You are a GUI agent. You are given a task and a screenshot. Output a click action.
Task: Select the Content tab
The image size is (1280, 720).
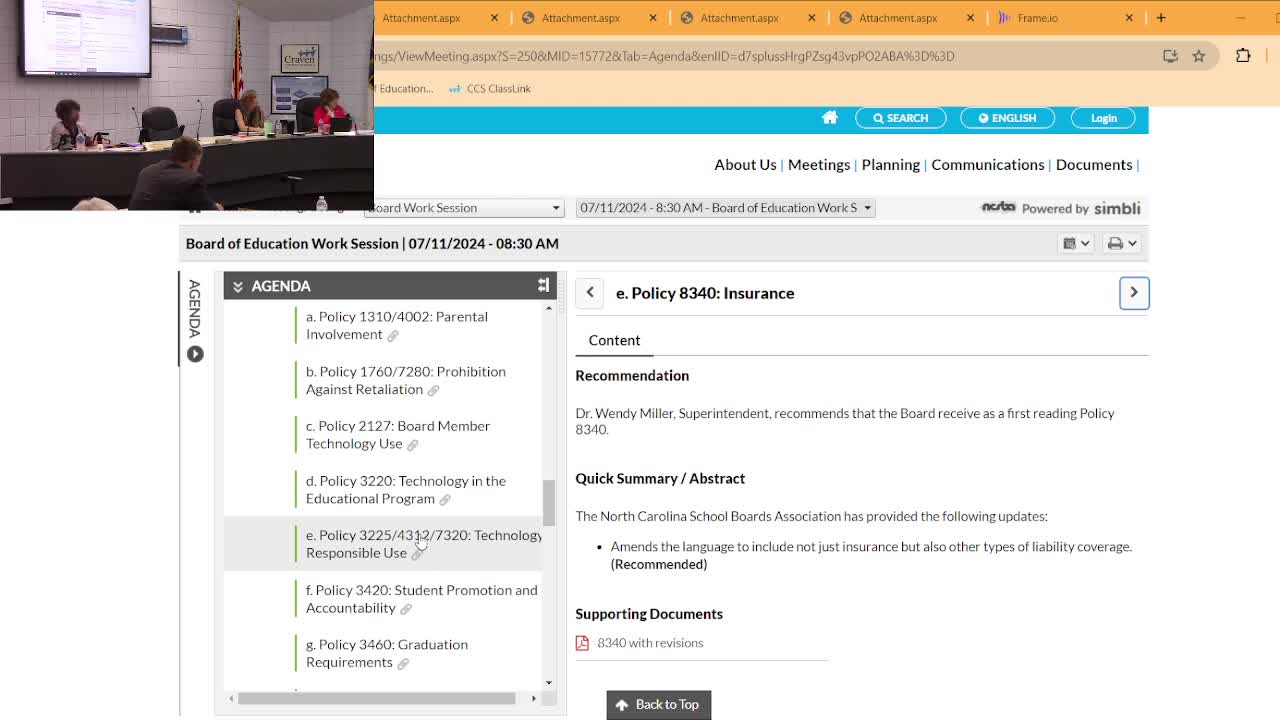[x=614, y=340]
